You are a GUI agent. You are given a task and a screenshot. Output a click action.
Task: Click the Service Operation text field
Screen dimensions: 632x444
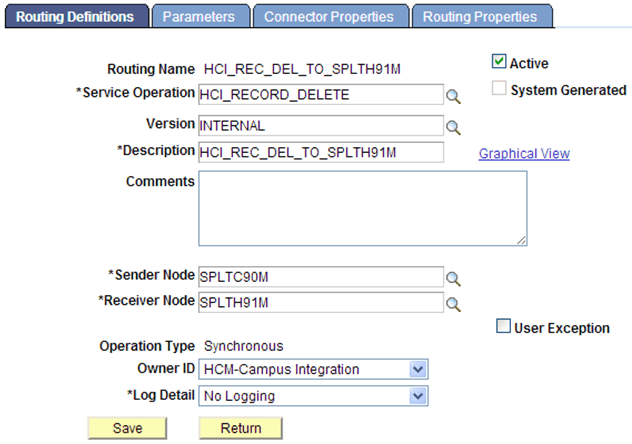pos(320,95)
